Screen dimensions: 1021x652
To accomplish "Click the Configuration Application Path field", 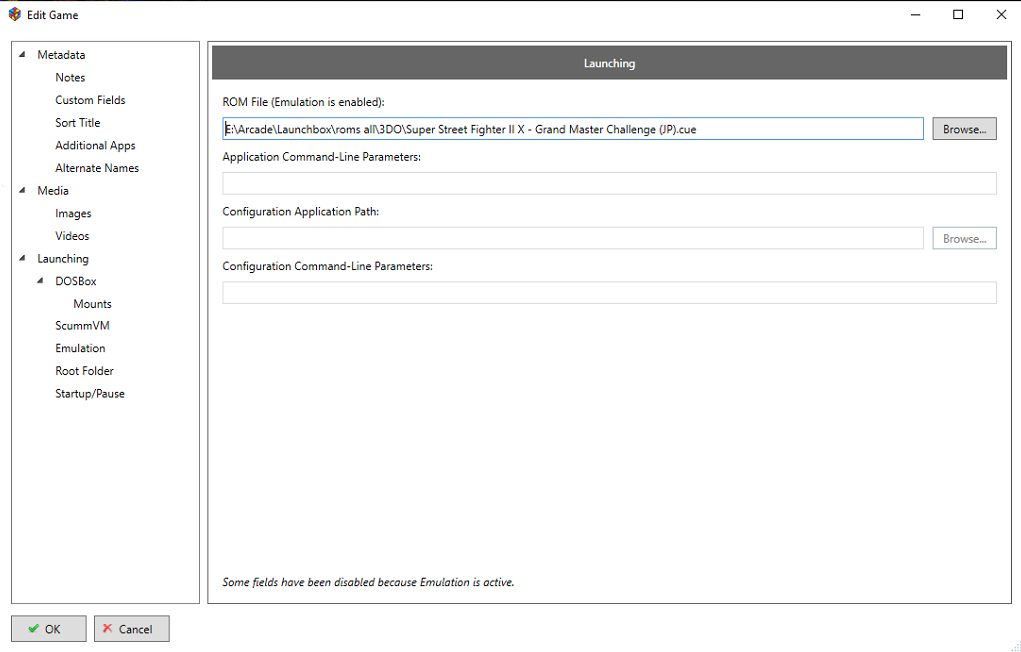I will [x=573, y=238].
